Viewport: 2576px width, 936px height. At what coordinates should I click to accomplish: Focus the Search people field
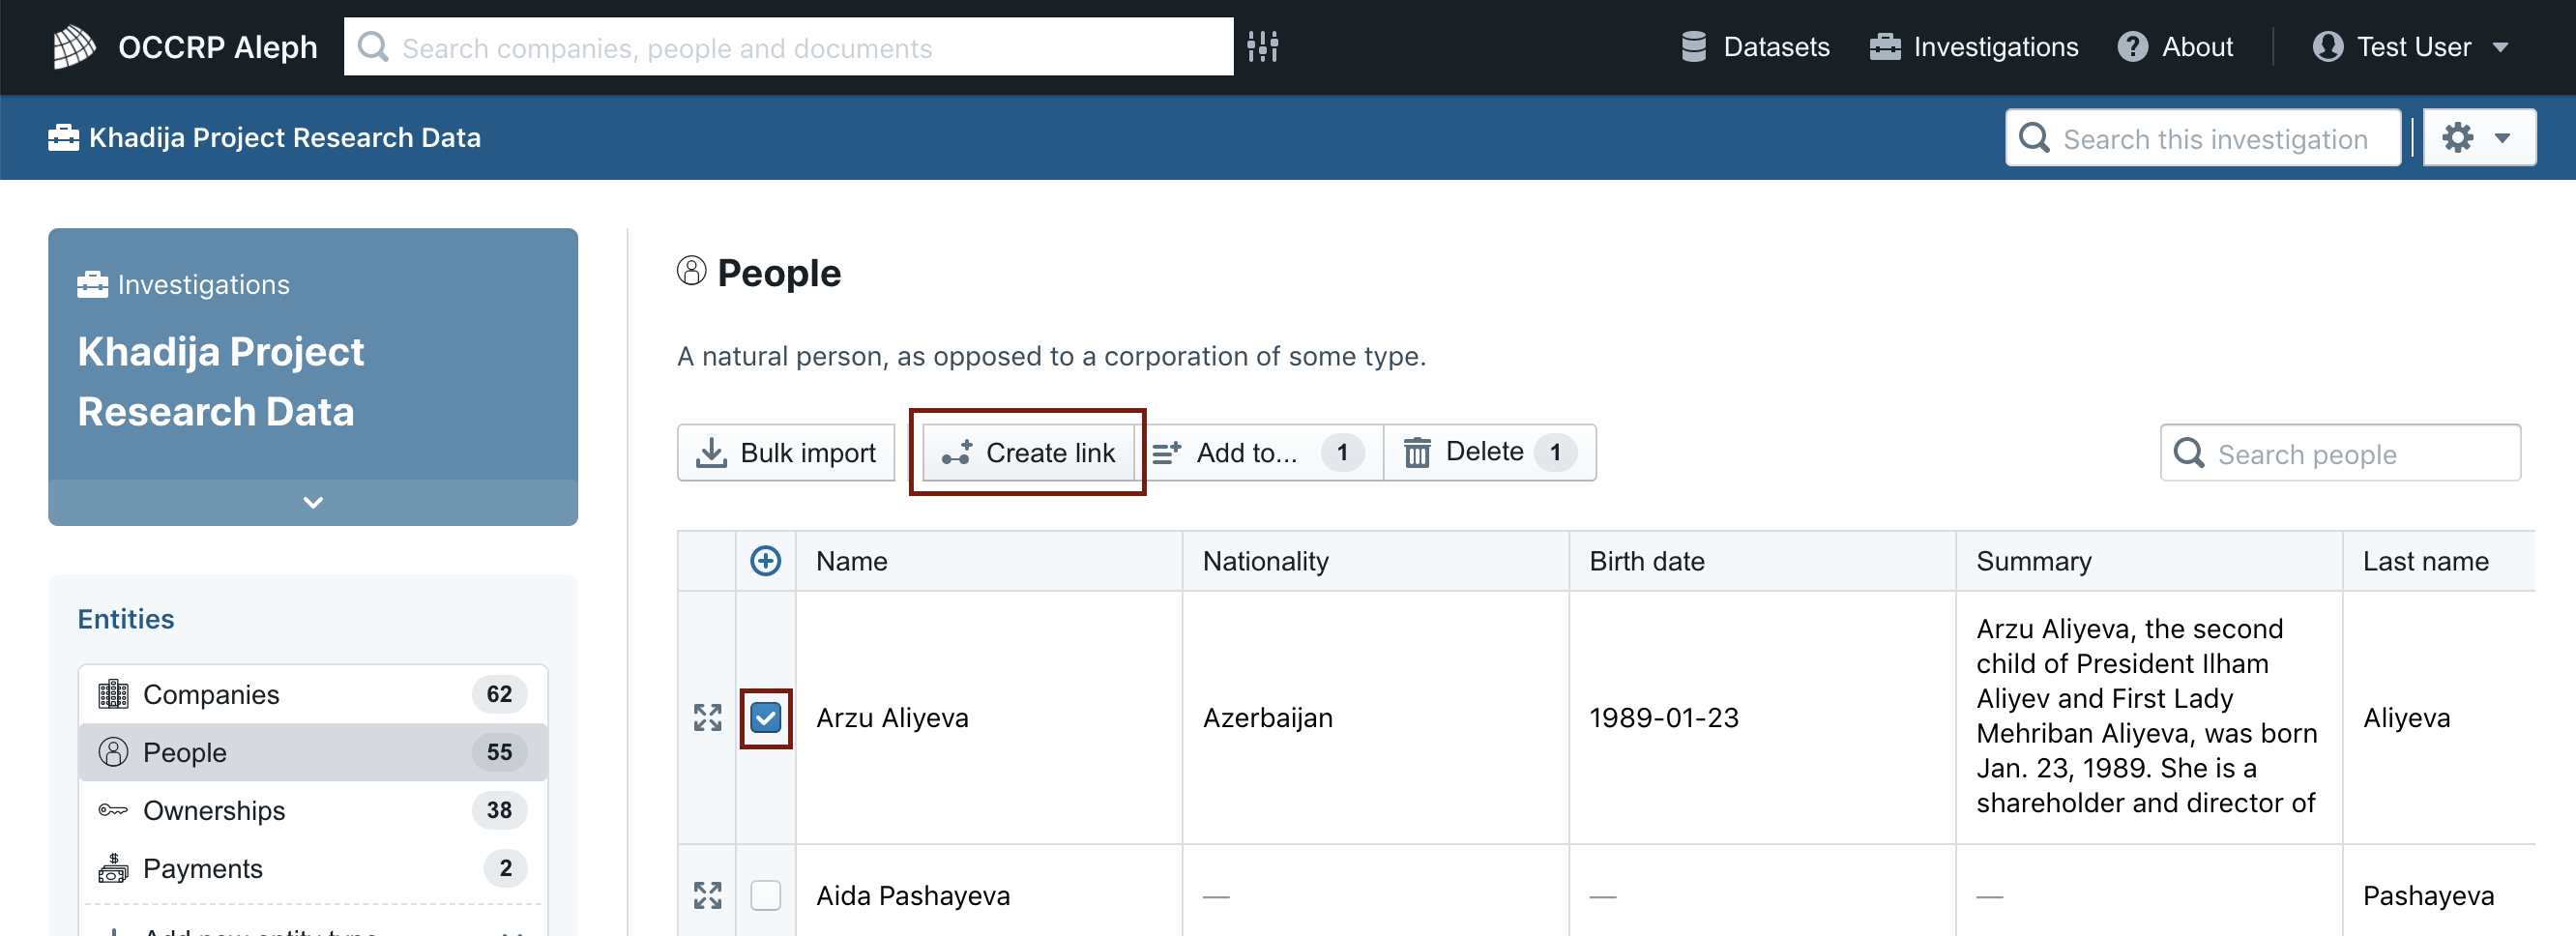point(2340,454)
